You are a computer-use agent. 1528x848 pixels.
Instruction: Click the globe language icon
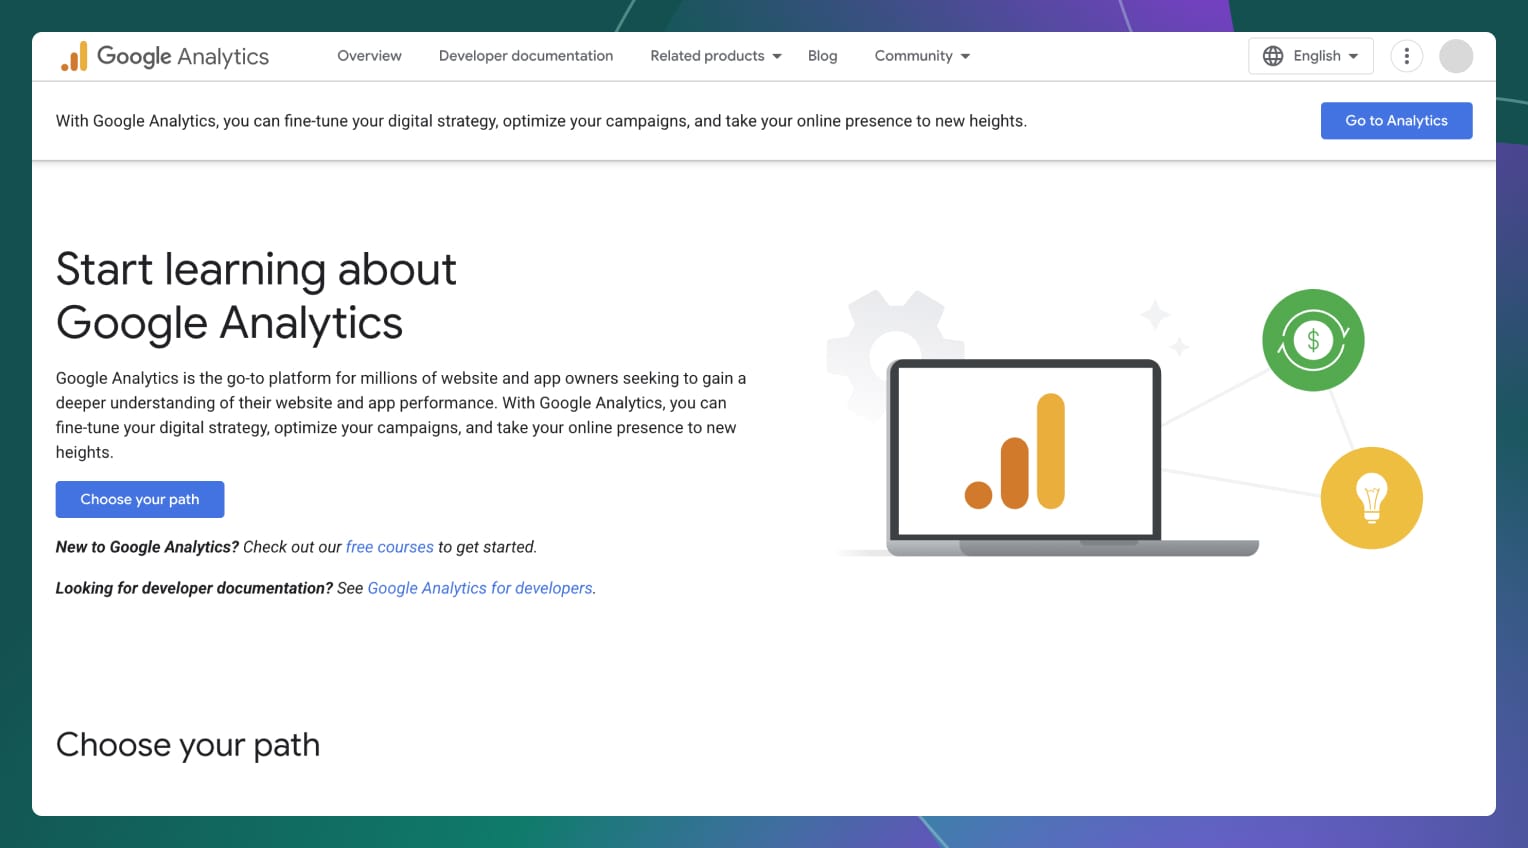[1273, 56]
